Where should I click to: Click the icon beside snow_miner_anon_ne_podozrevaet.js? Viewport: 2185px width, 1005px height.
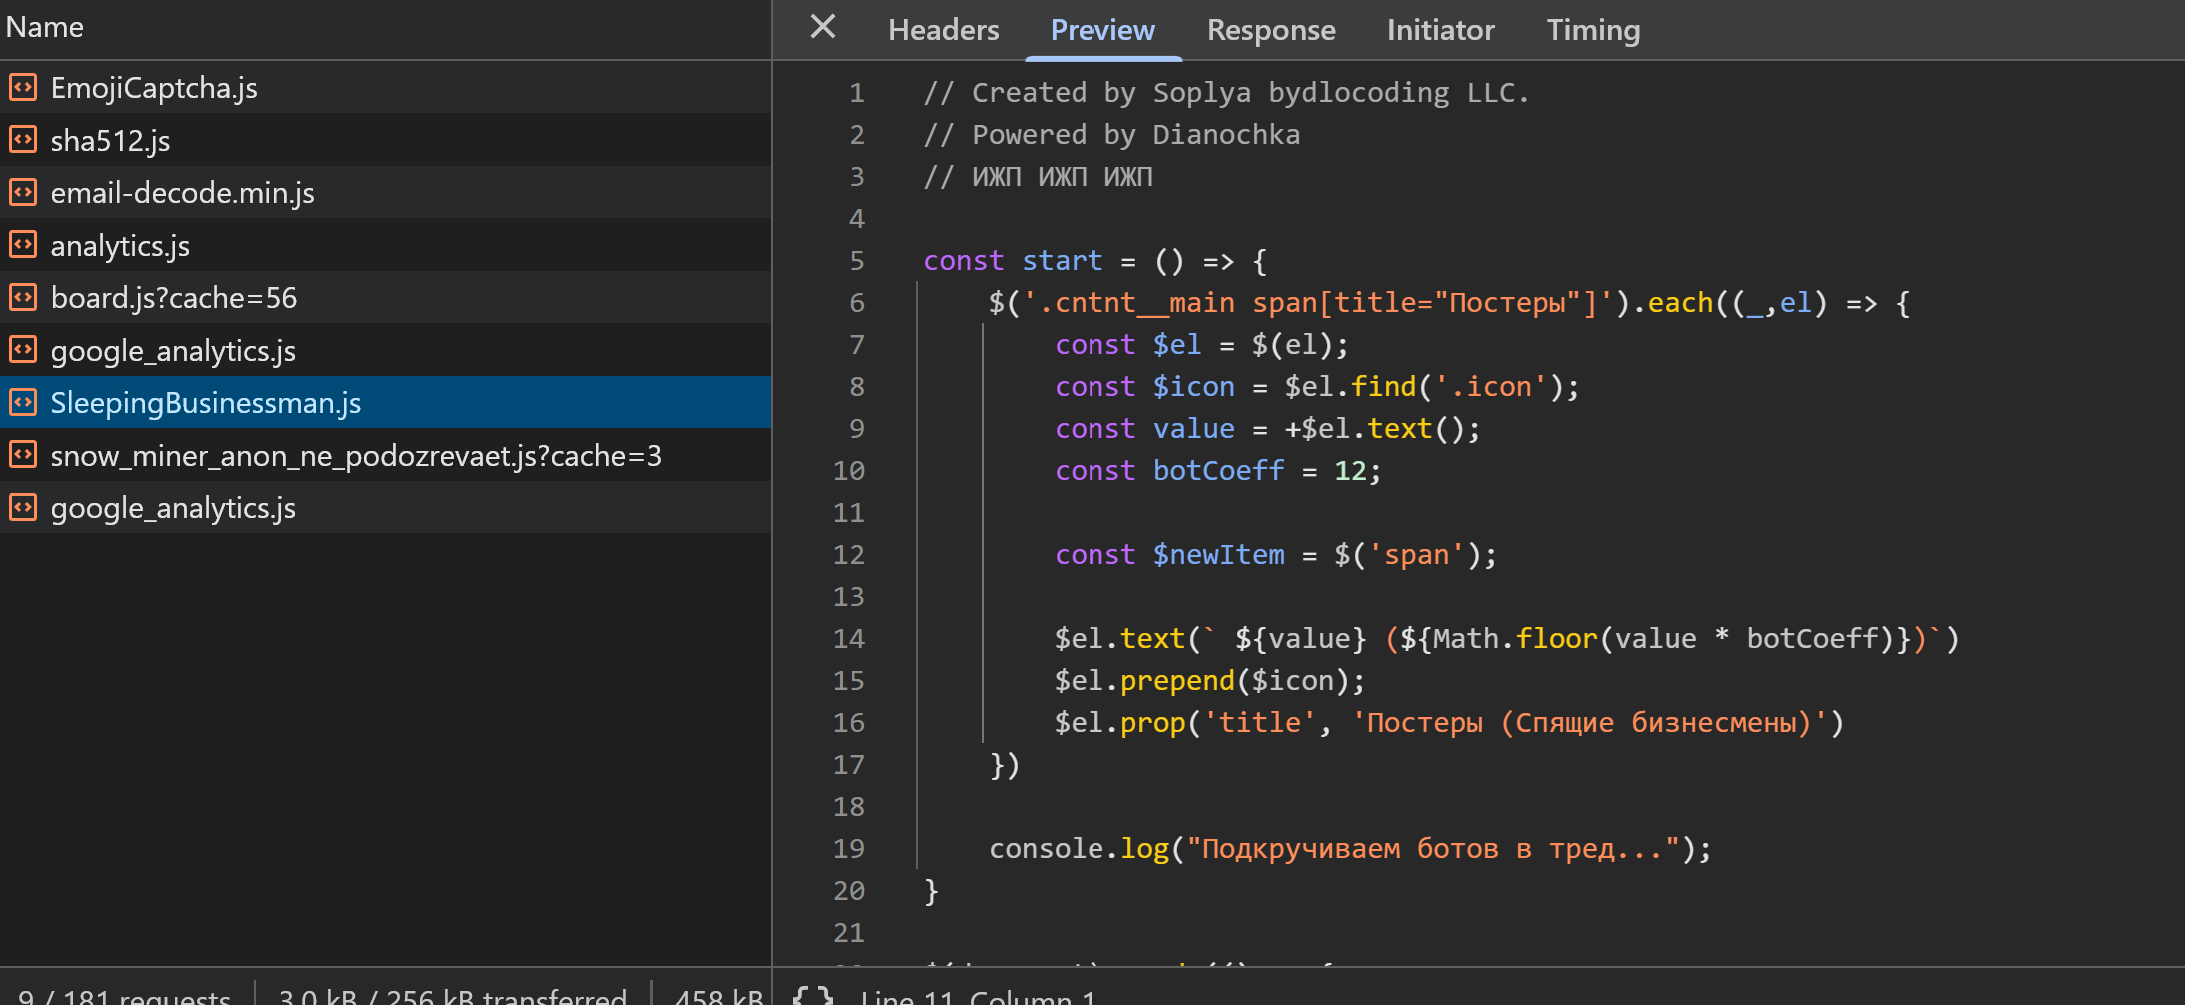pos(23,455)
